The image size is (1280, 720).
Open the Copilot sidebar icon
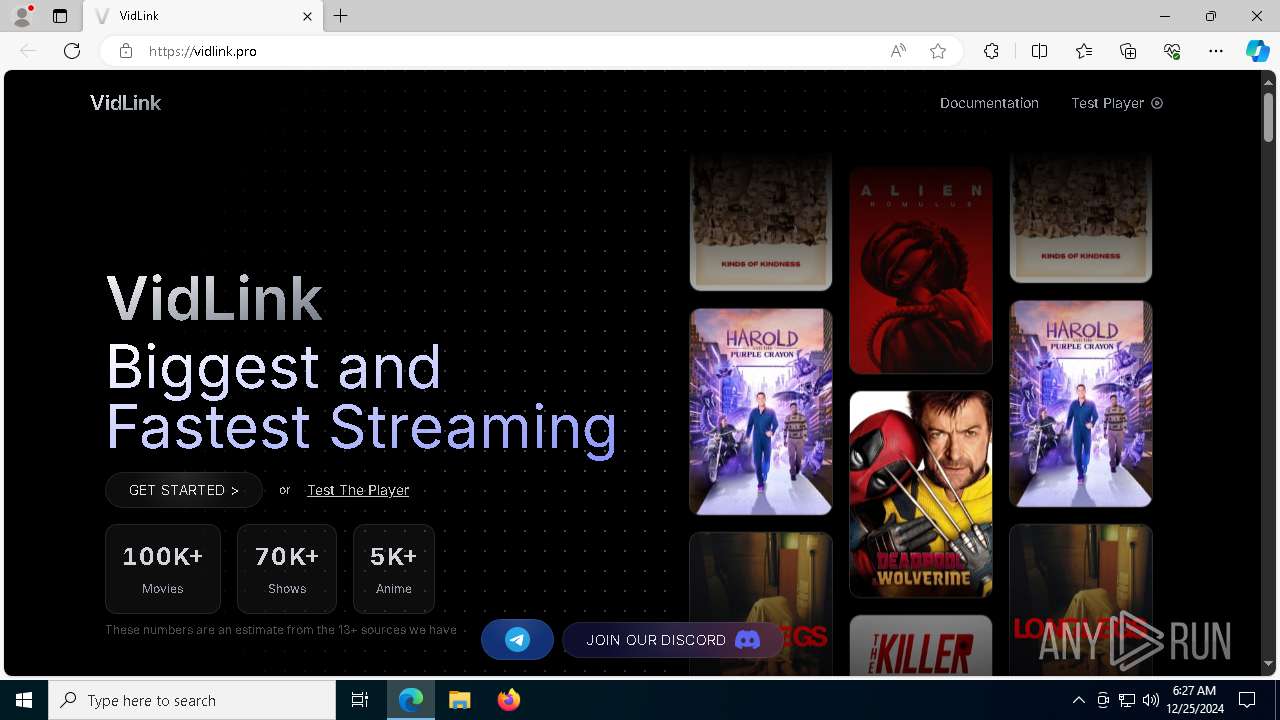[1257, 51]
